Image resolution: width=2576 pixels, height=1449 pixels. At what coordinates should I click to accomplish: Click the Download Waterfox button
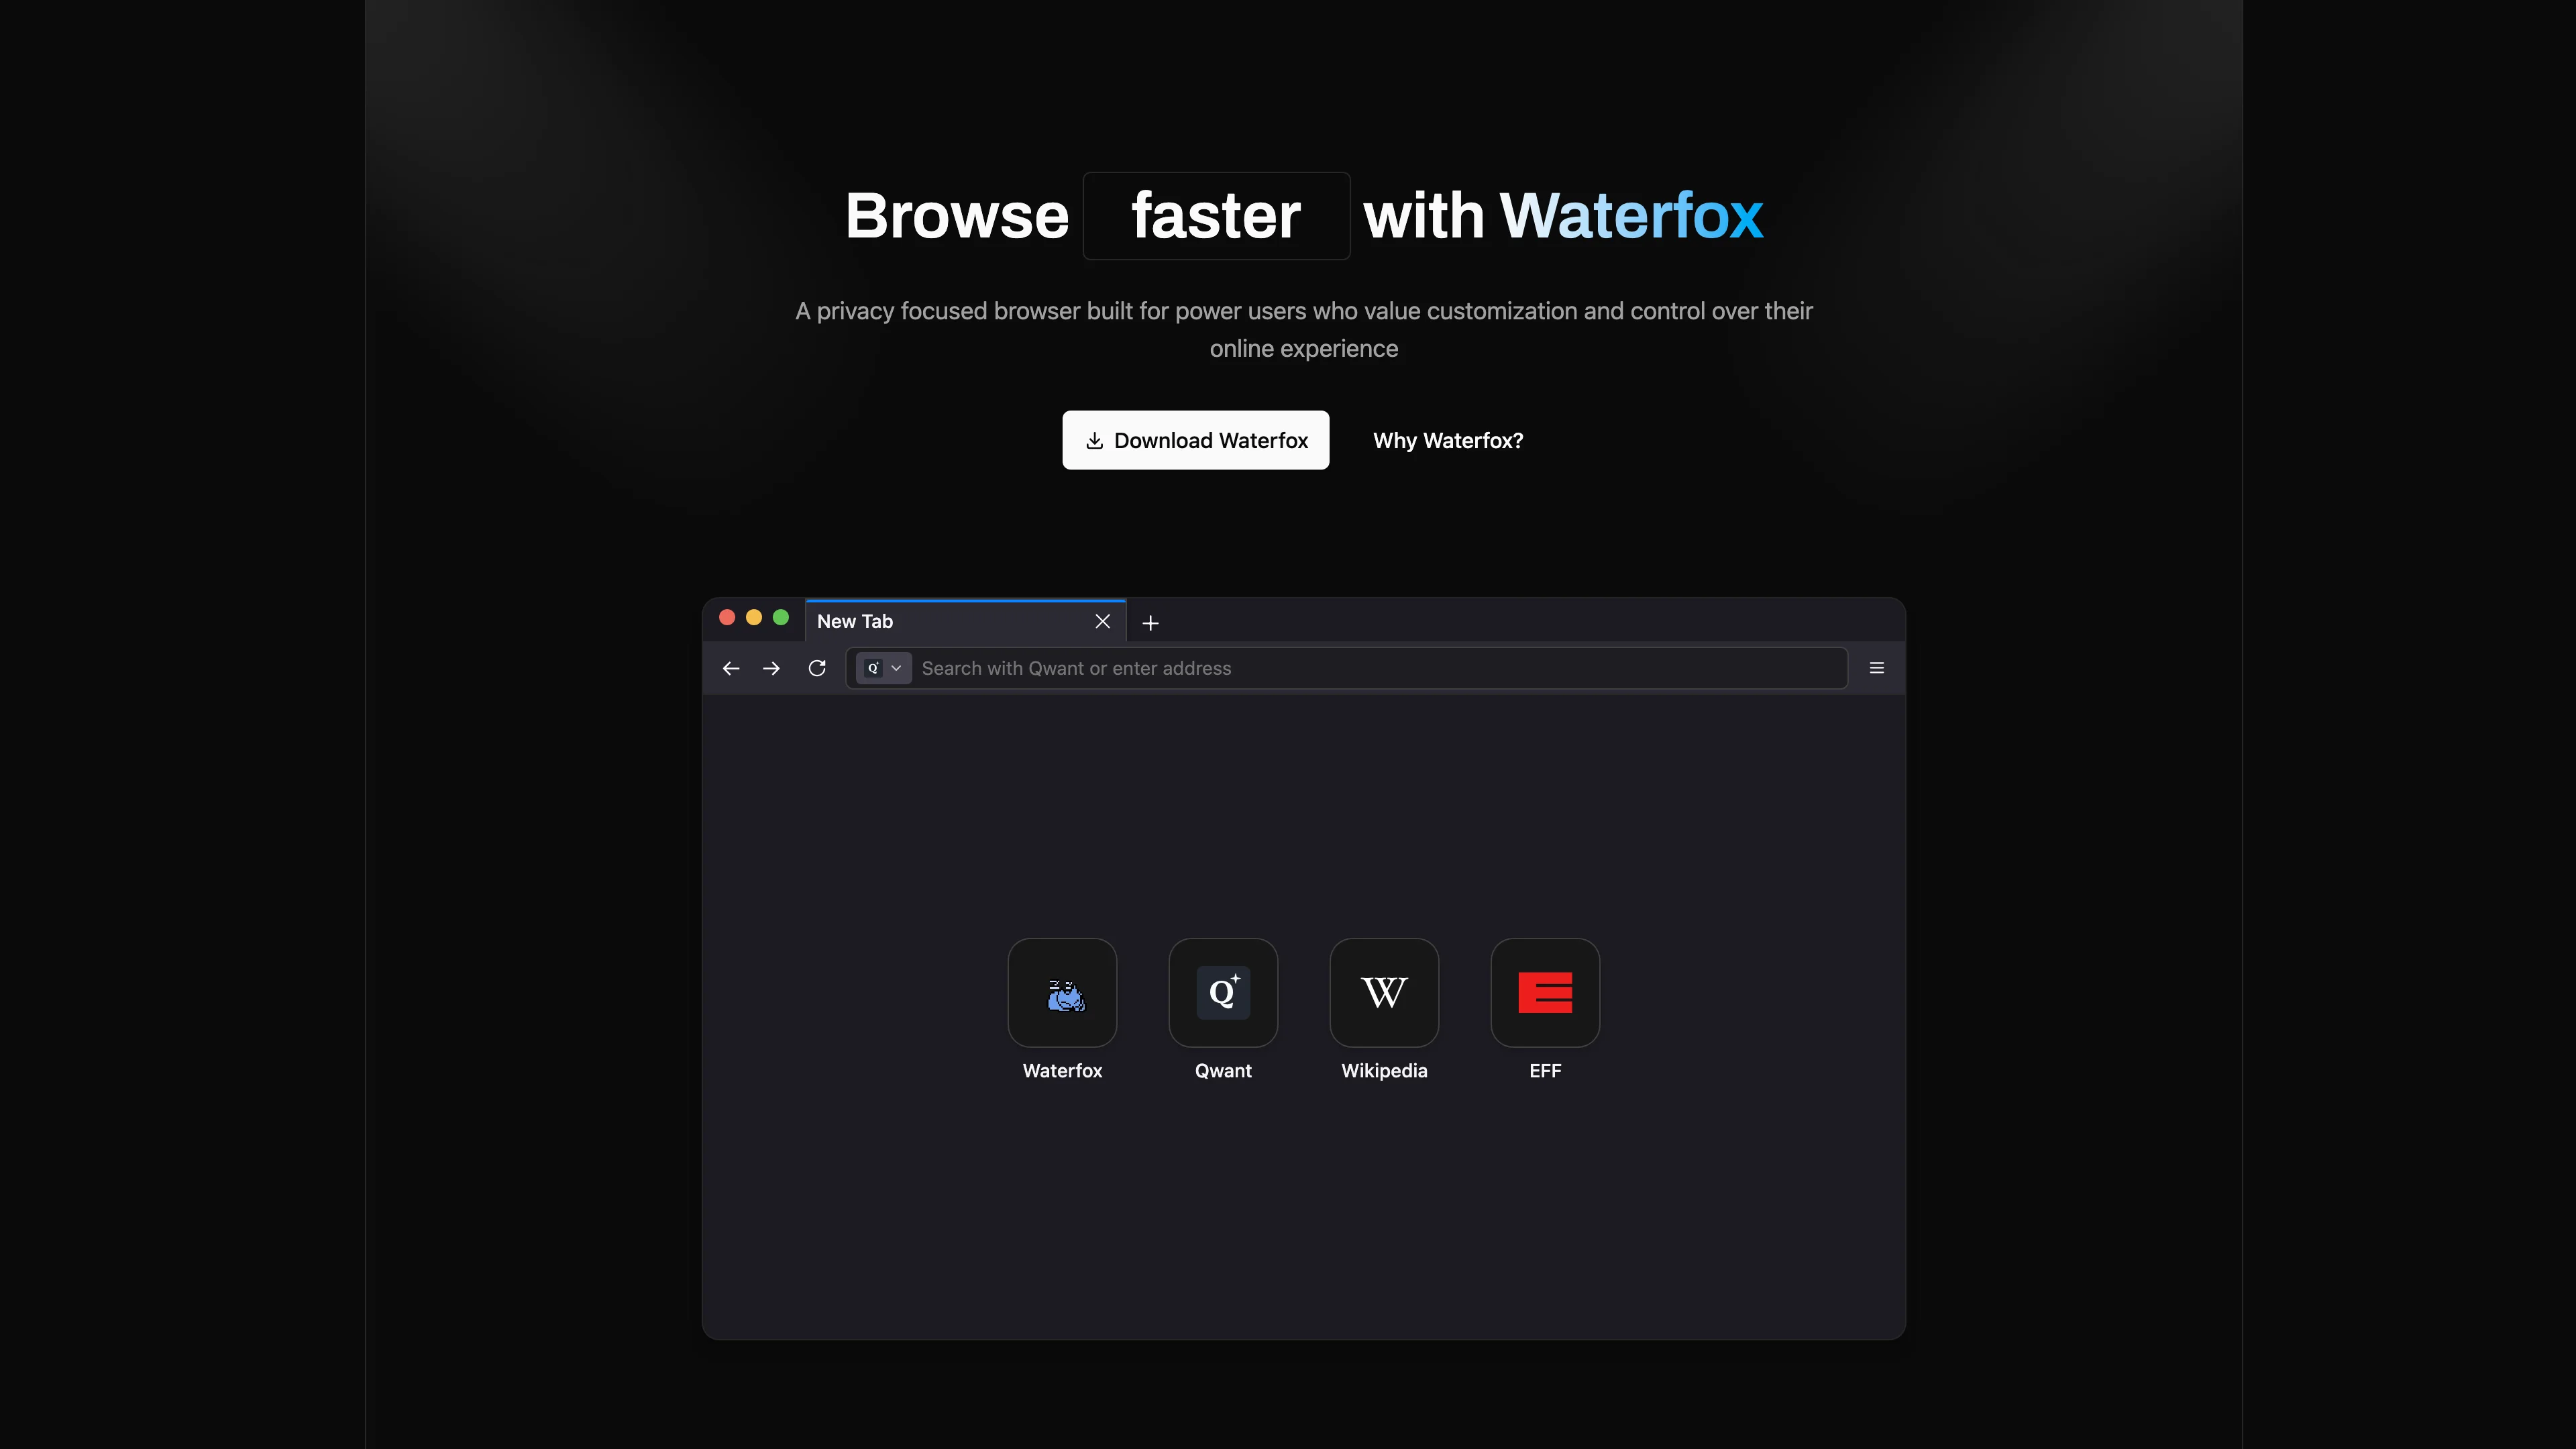(x=1195, y=440)
